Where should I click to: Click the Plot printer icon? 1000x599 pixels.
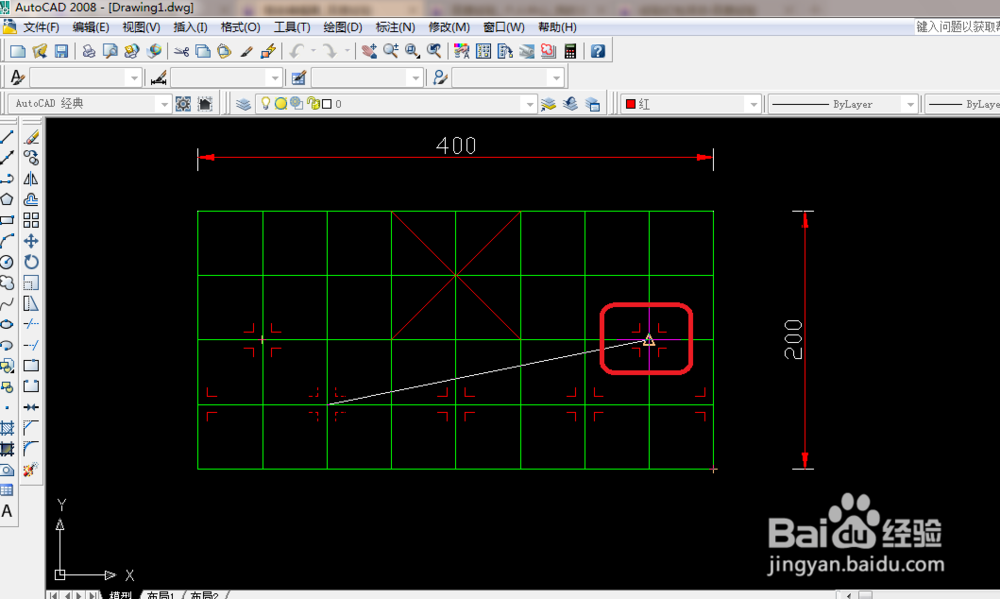(89, 51)
